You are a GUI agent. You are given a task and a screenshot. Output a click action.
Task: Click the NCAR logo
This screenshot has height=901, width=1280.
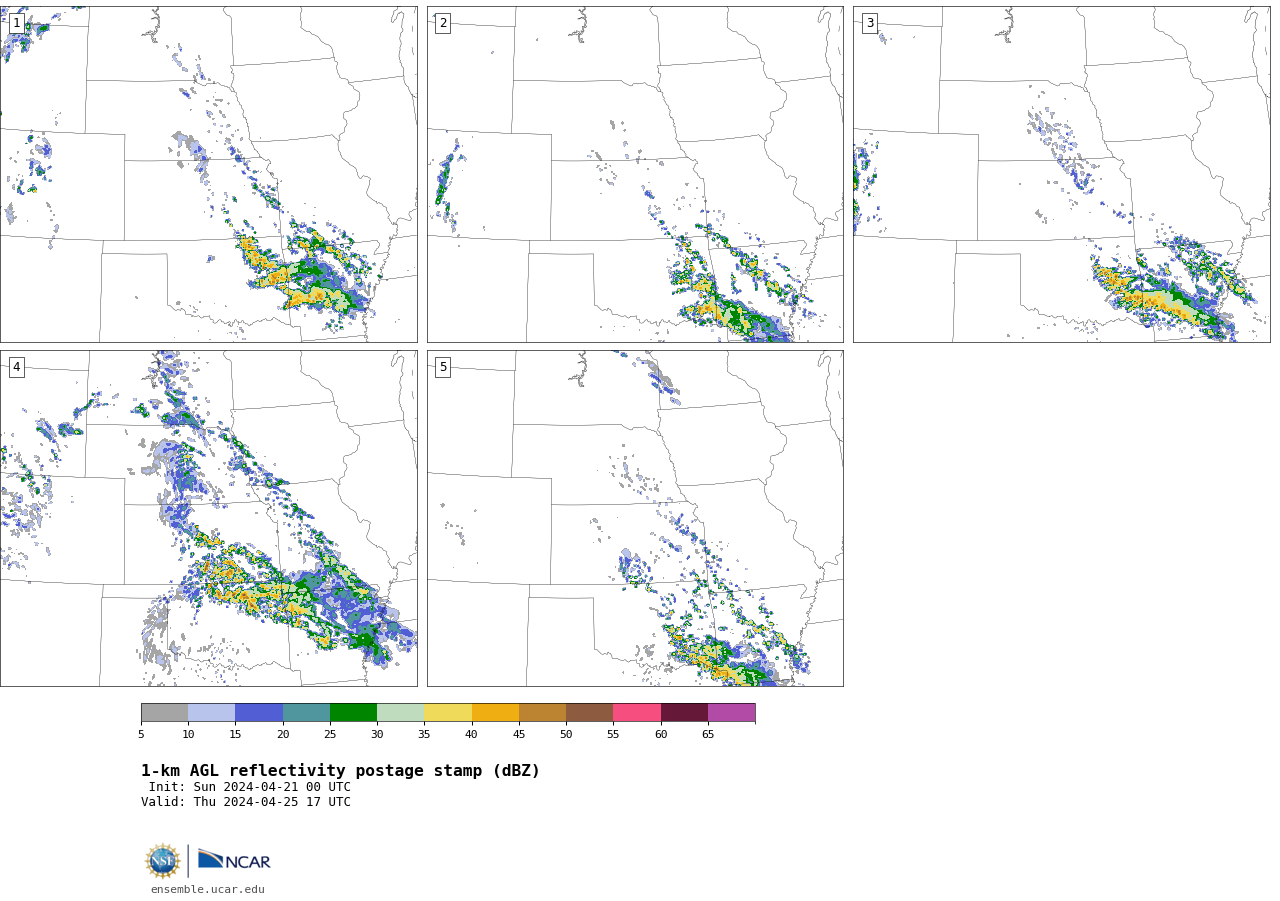coord(234,860)
